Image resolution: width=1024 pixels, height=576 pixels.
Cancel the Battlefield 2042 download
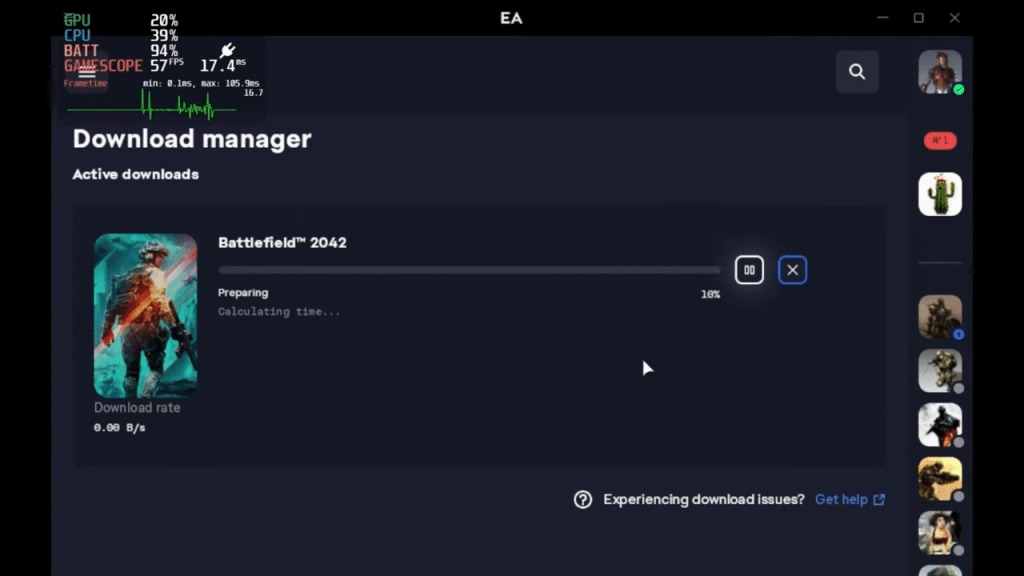click(792, 270)
